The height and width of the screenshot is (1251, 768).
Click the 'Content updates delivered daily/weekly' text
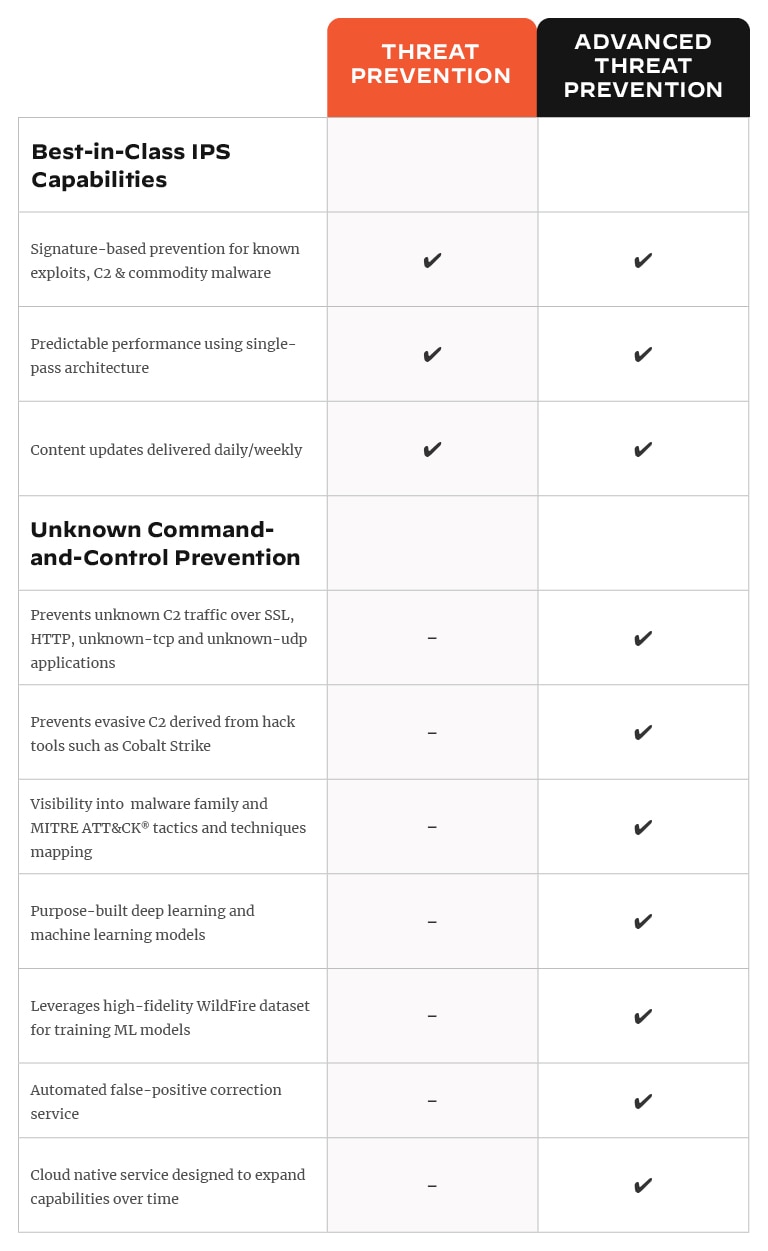(166, 450)
